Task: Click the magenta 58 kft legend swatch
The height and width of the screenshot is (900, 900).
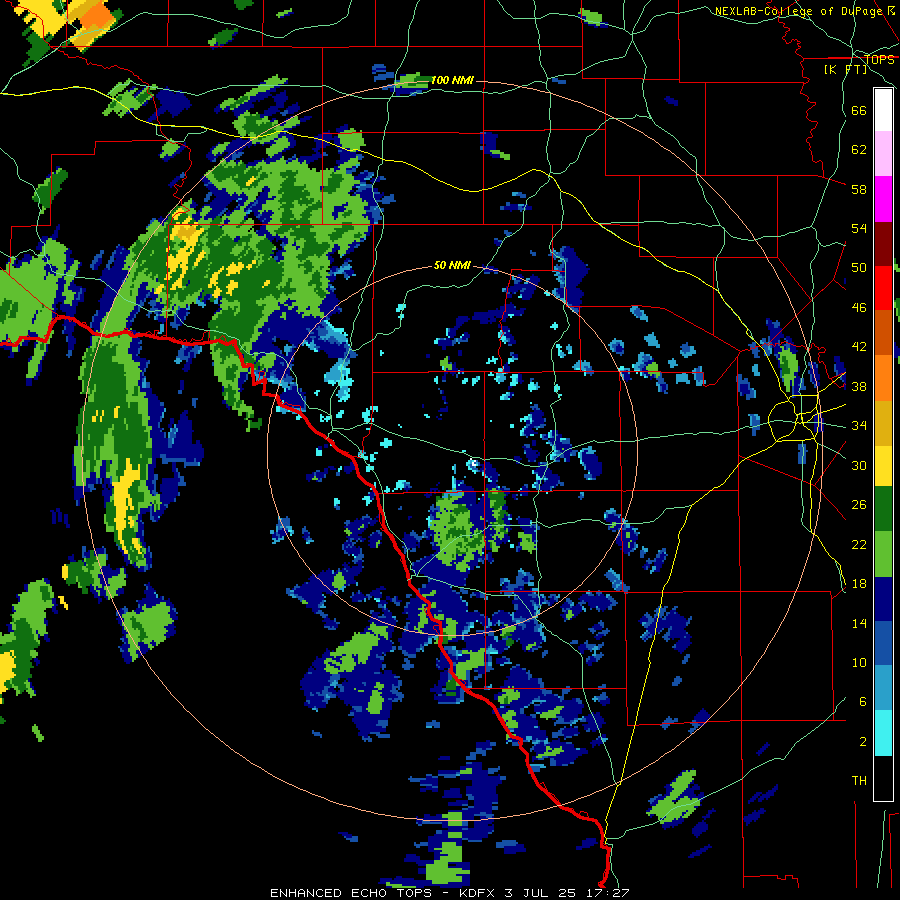Action: coord(883,199)
